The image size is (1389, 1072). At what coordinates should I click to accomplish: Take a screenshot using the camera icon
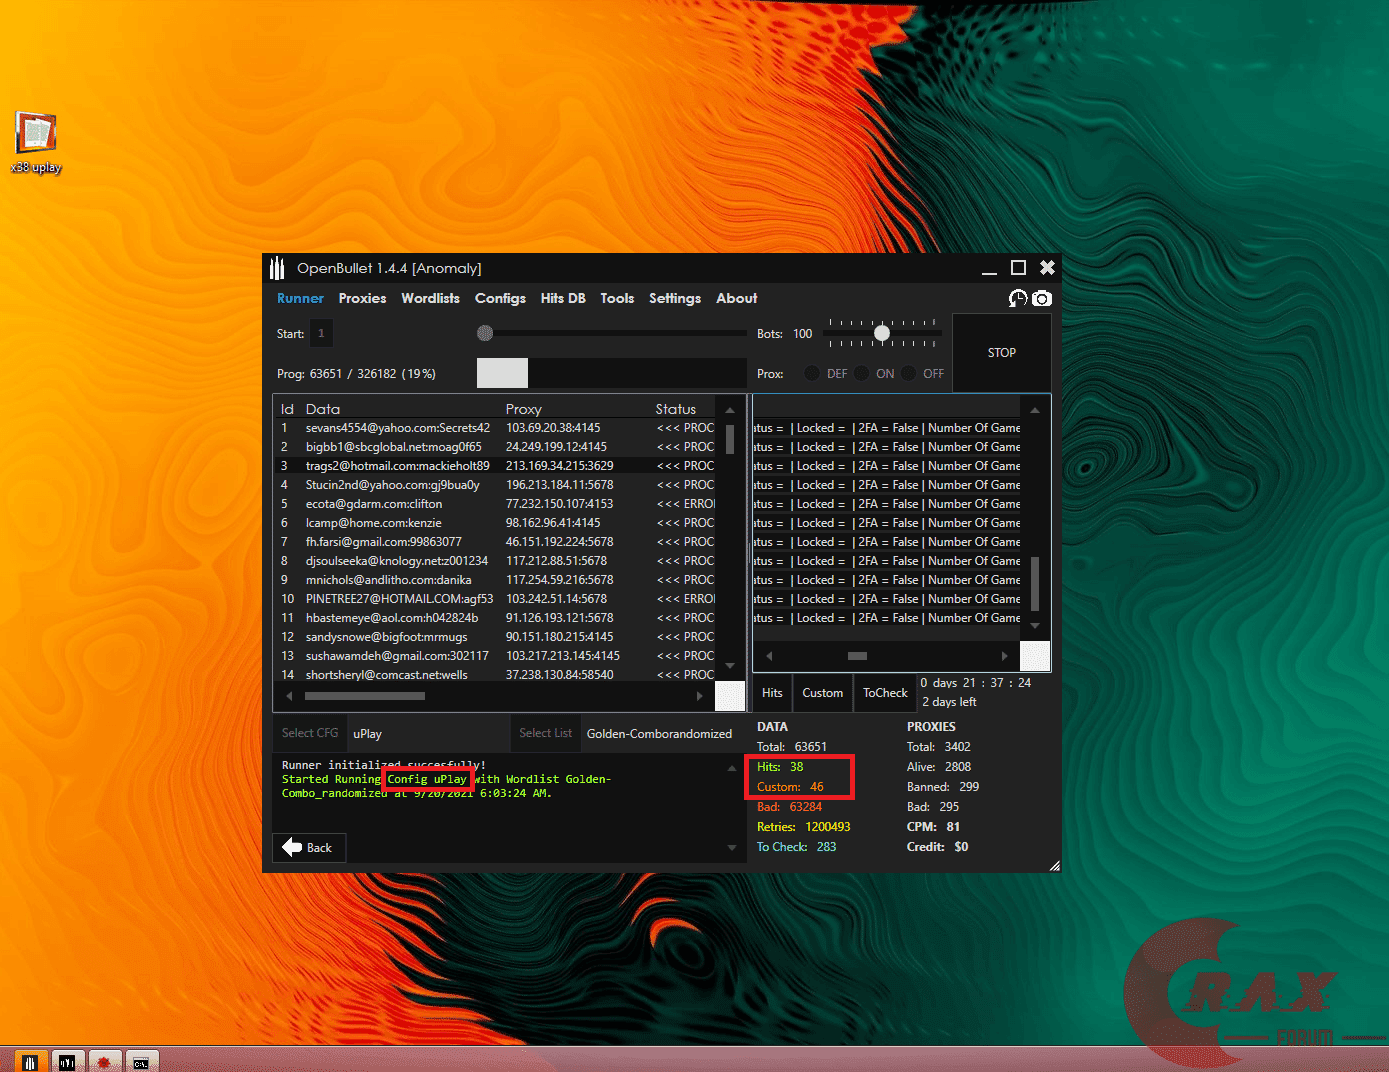(1042, 298)
